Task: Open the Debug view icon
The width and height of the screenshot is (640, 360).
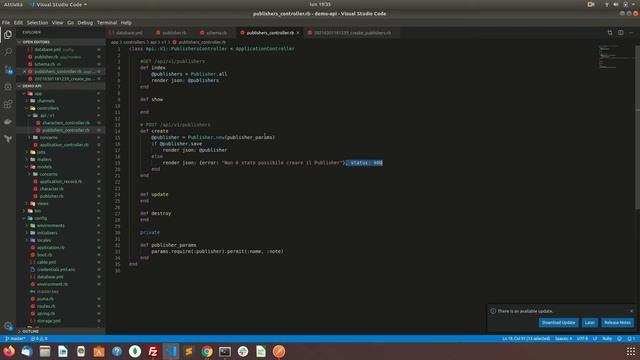Action: (x=8, y=87)
